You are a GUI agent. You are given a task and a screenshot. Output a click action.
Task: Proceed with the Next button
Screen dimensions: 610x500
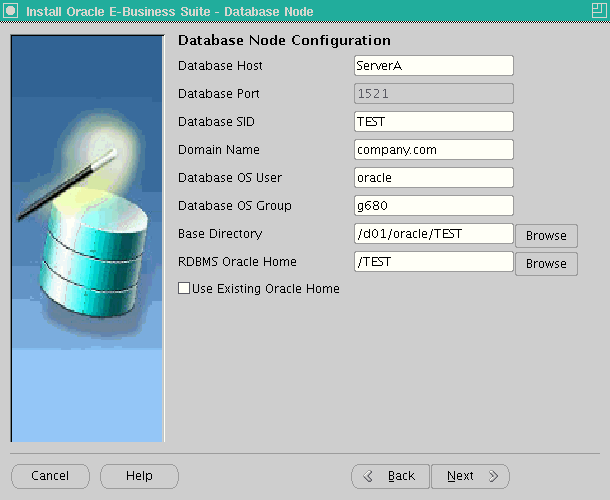point(470,476)
